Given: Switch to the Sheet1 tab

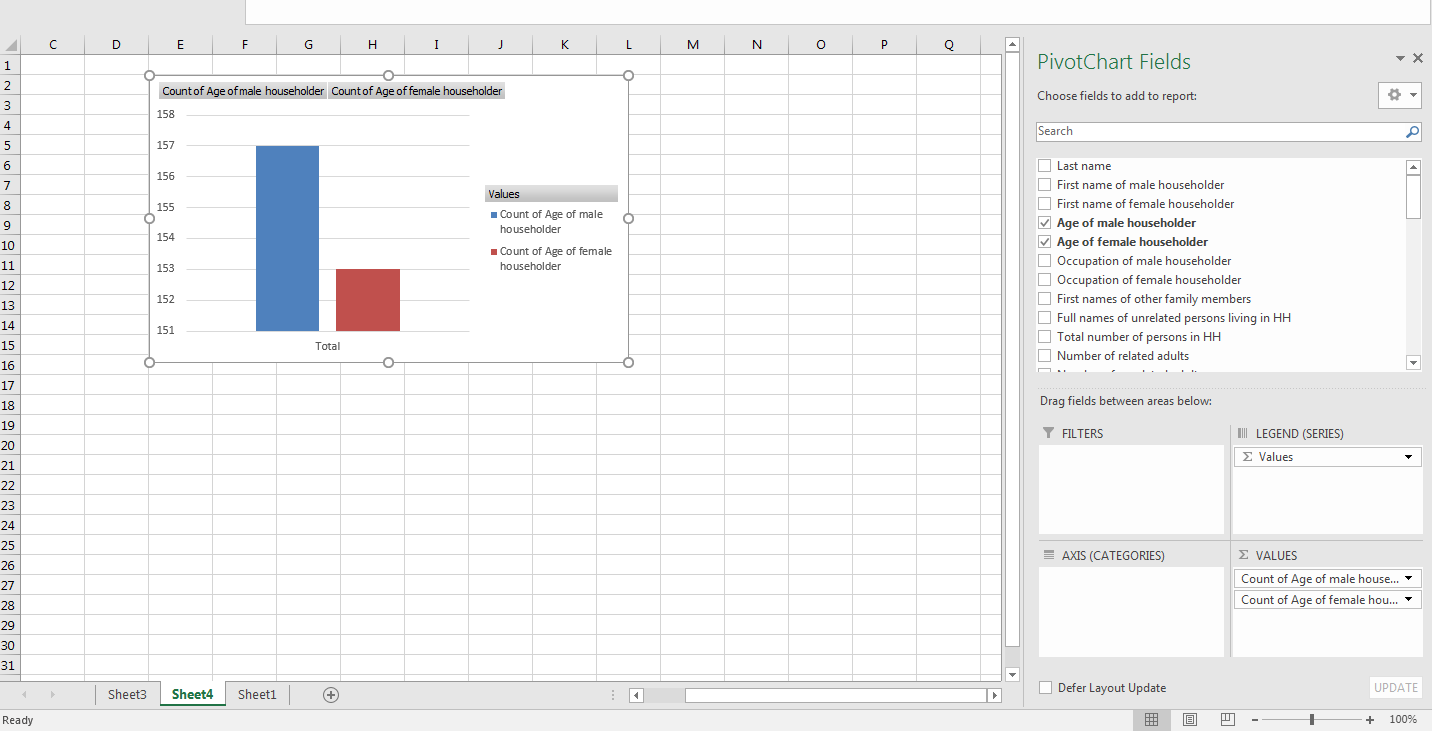Looking at the screenshot, I should [x=257, y=695].
